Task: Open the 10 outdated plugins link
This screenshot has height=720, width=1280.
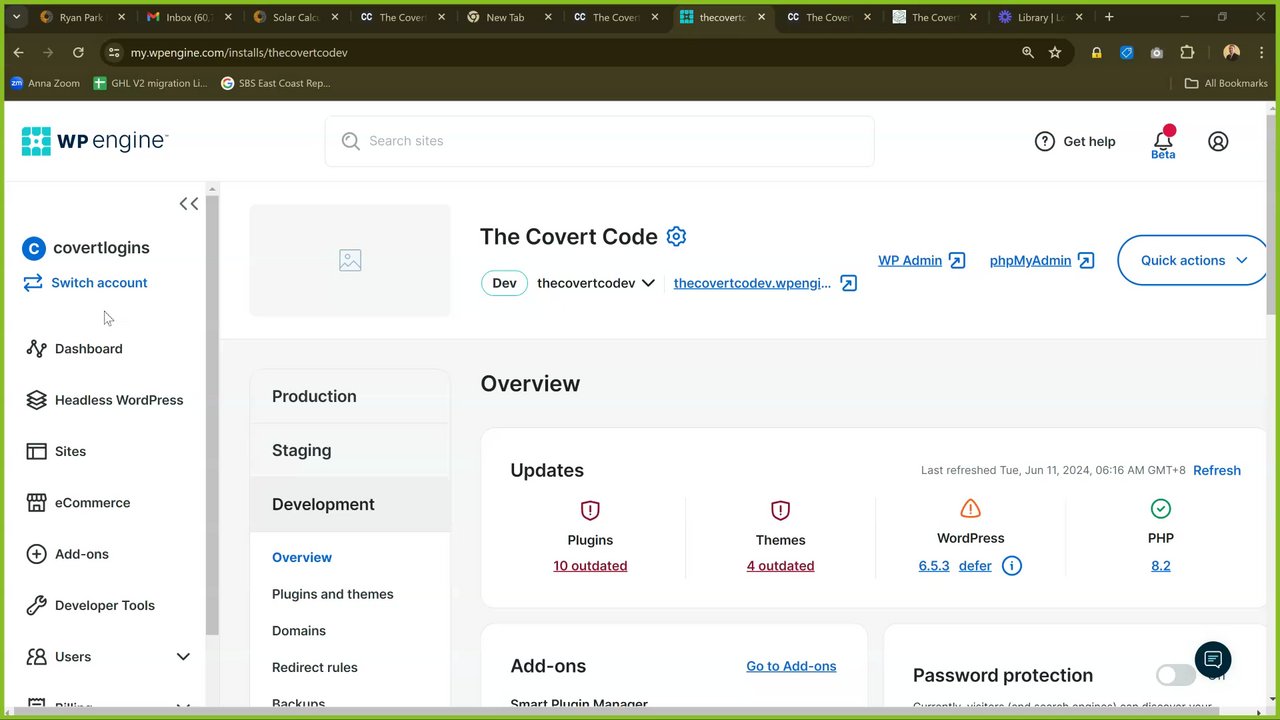Action: pyautogui.click(x=590, y=566)
